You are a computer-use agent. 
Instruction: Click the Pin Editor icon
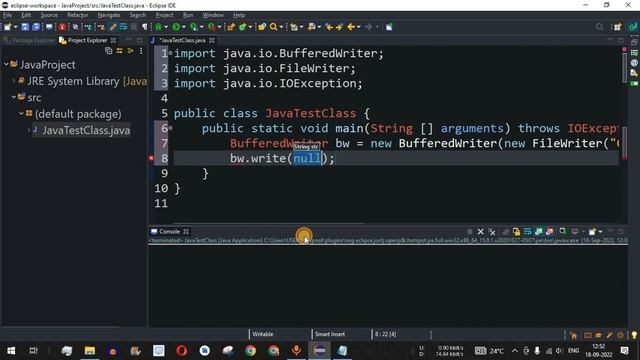[389, 27]
